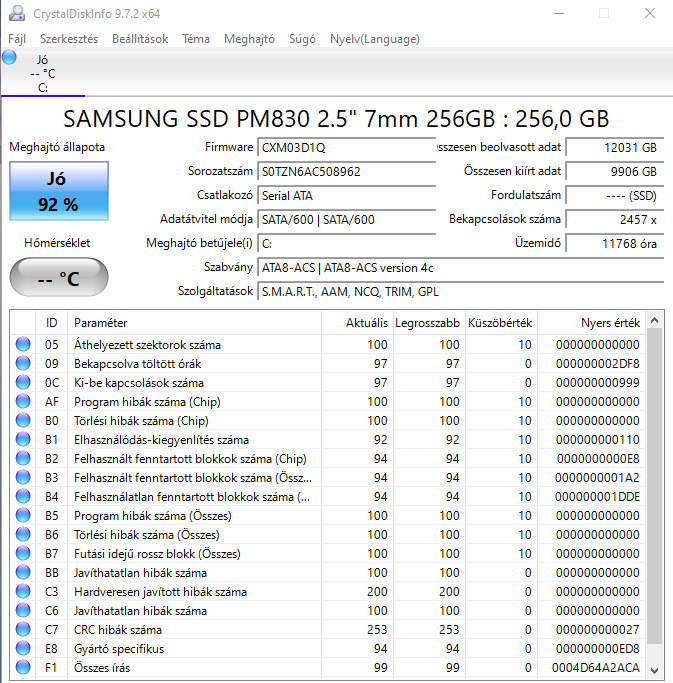Select raw value 0004D64A2ACA in Összes írás row
The image size is (673, 683).
click(595, 667)
